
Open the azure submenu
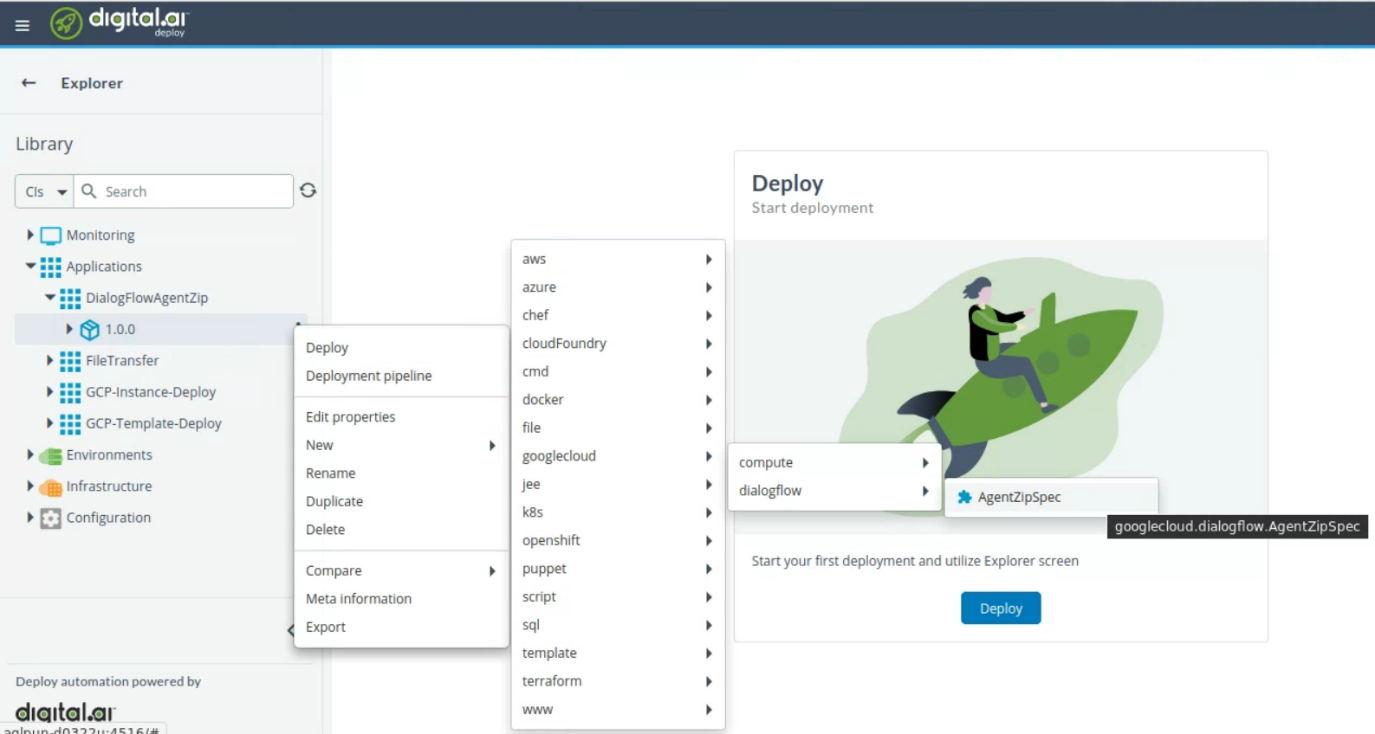pyautogui.click(x=617, y=287)
